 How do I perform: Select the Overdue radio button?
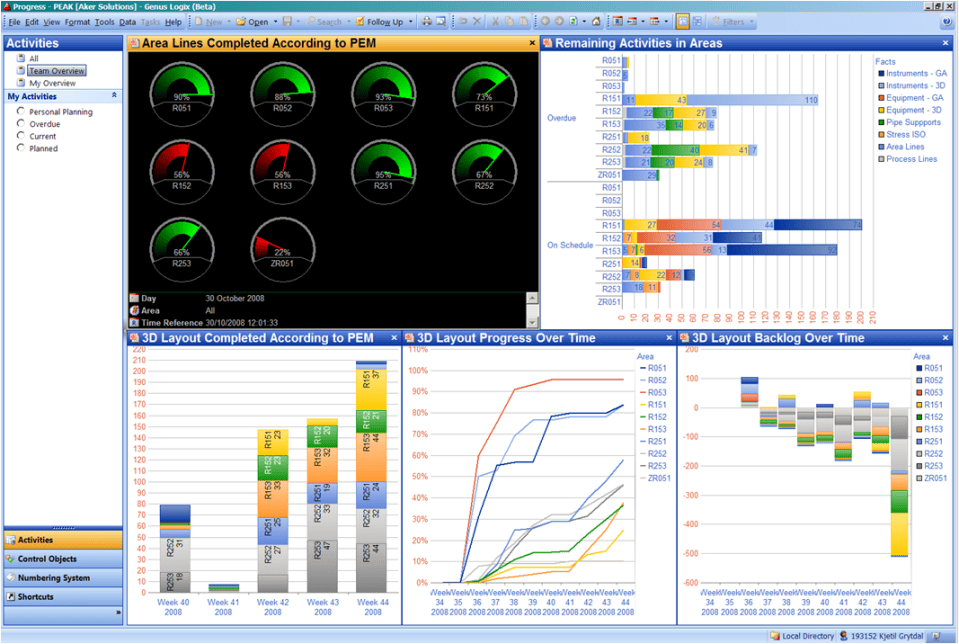click(21, 124)
